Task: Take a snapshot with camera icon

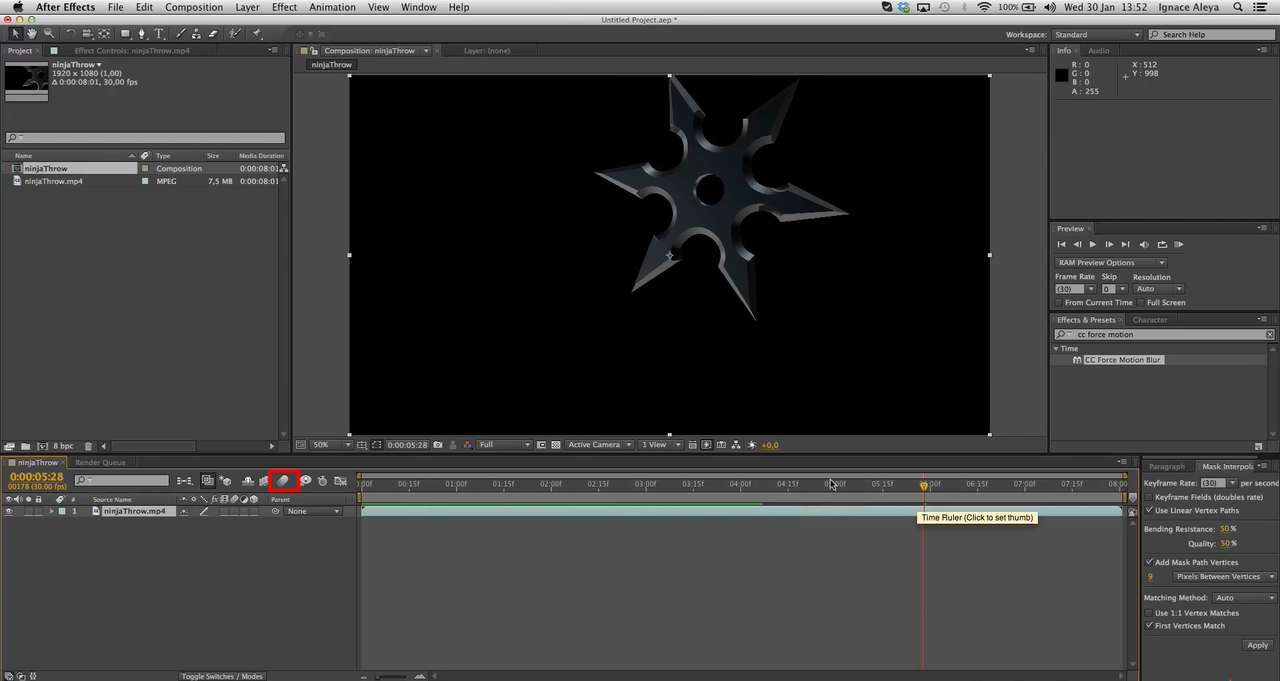Action: pyautogui.click(x=438, y=445)
